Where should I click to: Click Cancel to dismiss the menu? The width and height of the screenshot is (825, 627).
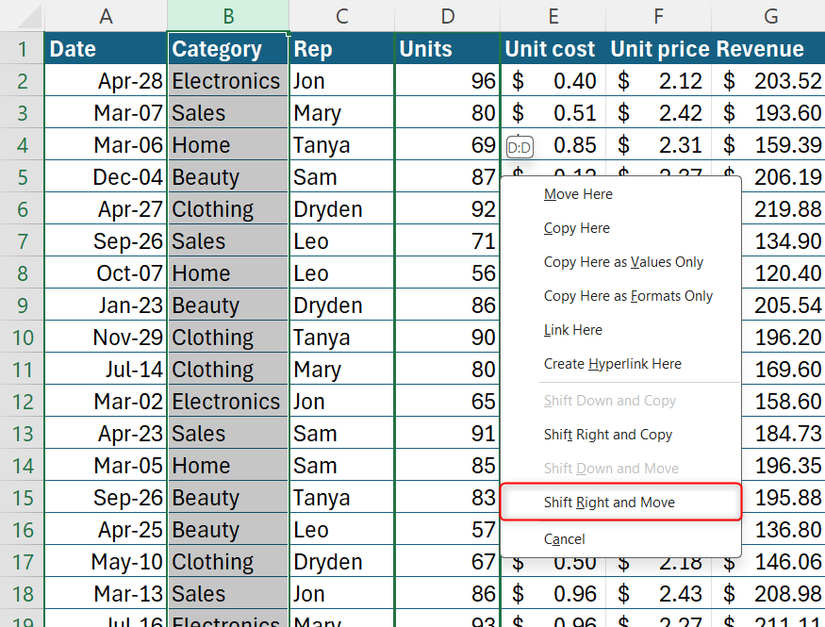coord(564,538)
